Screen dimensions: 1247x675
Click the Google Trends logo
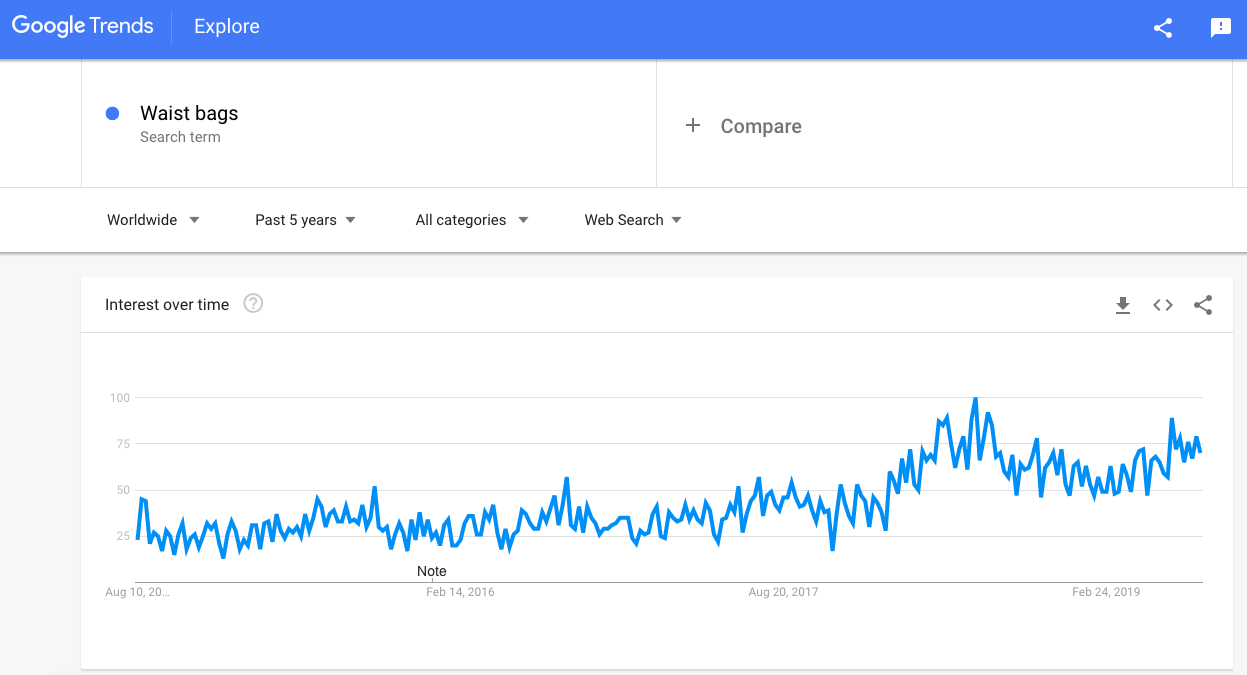click(83, 27)
